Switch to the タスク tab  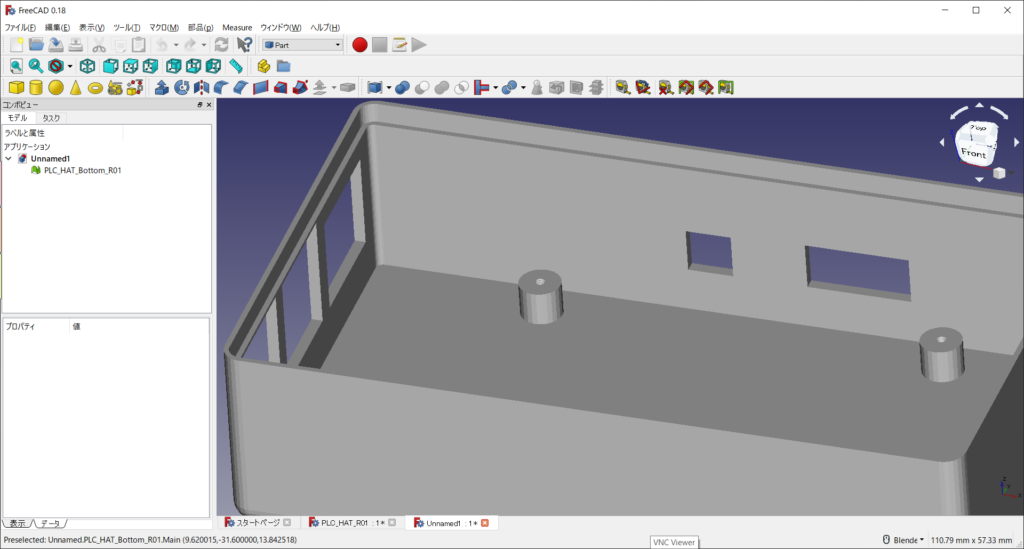tap(51, 118)
